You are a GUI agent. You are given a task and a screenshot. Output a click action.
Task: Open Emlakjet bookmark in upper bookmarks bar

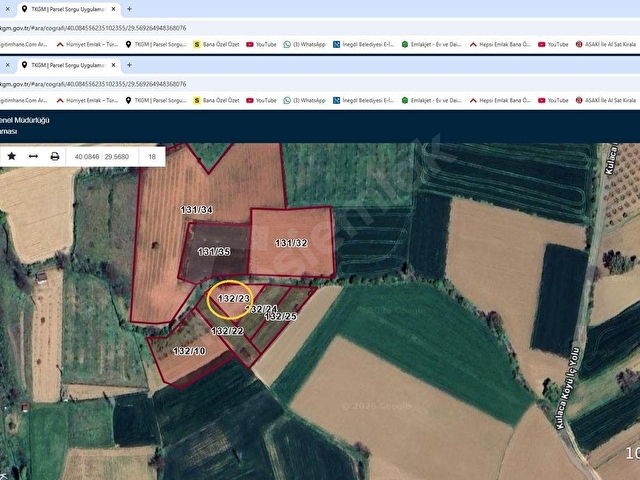tap(431, 44)
